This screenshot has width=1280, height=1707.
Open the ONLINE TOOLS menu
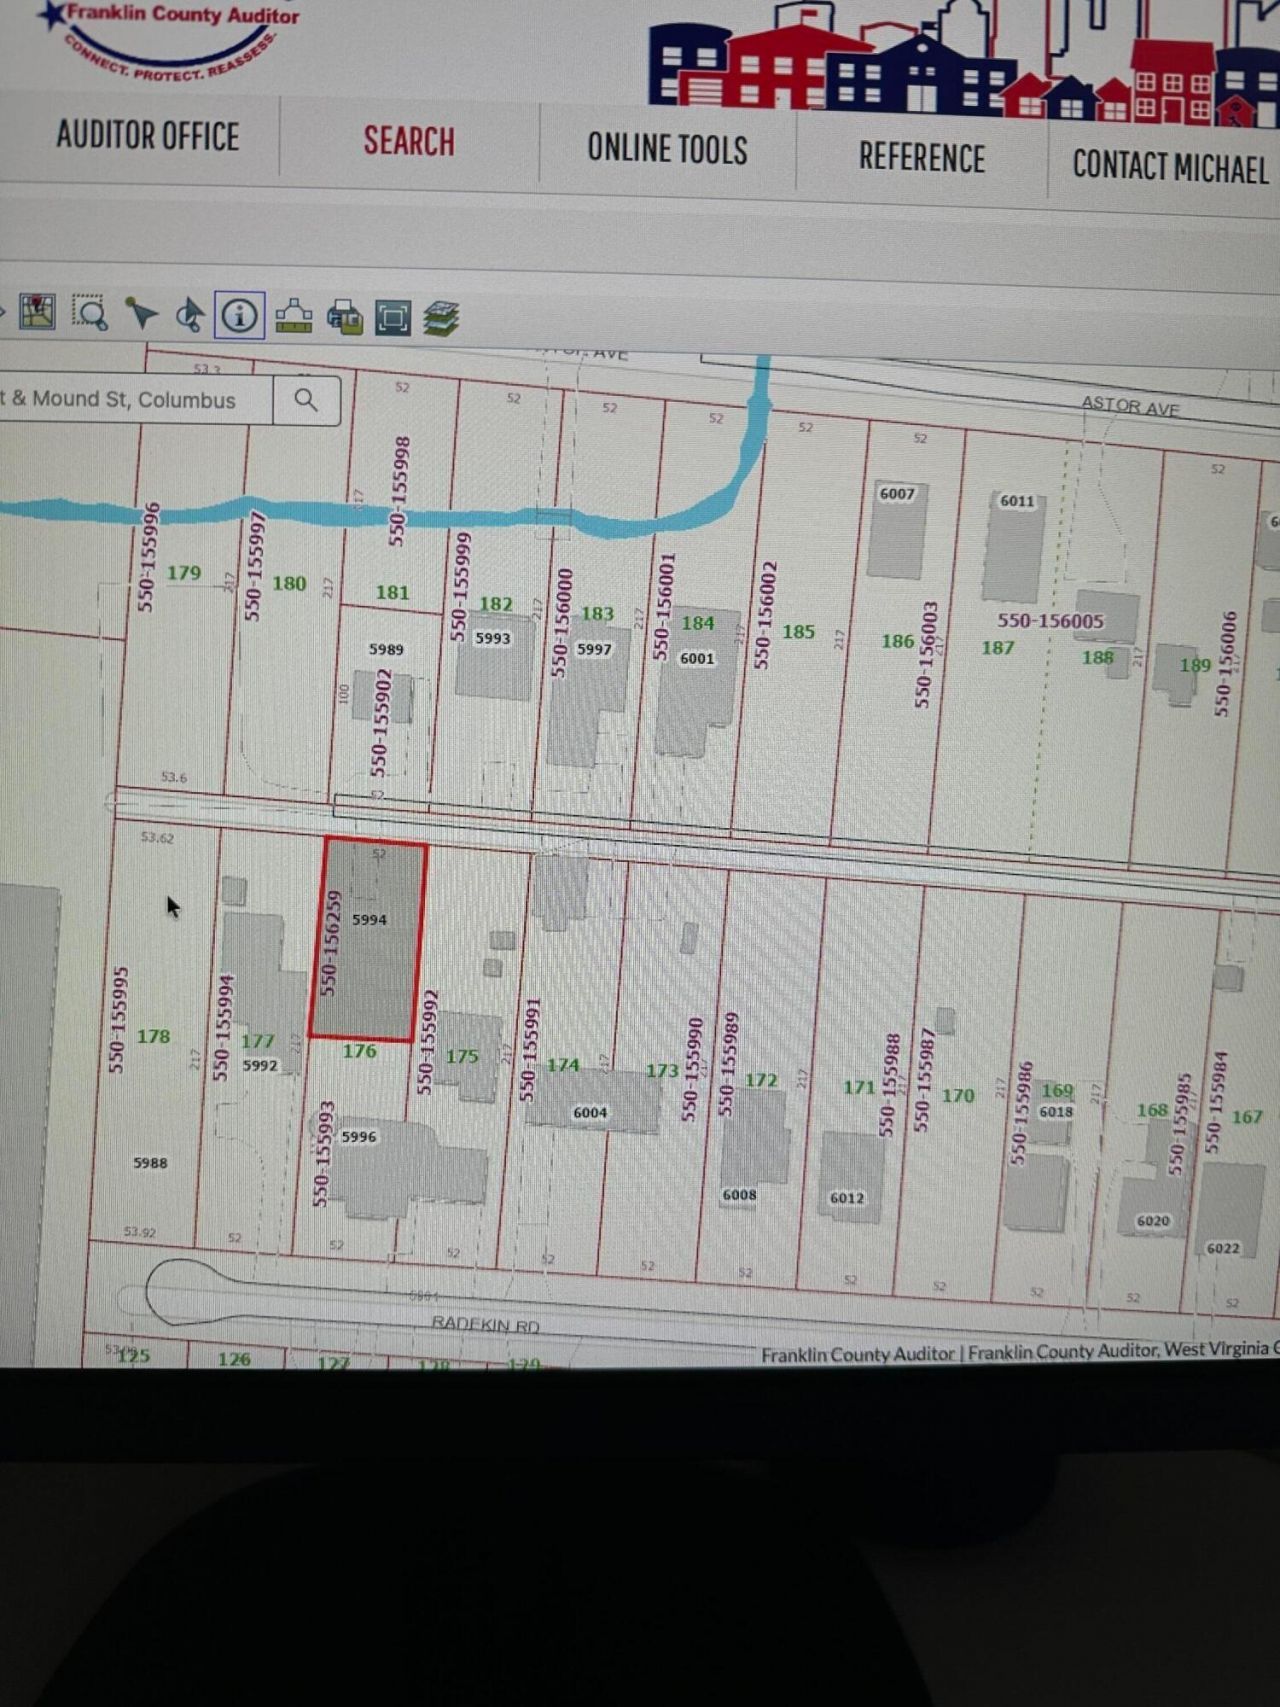(667, 149)
